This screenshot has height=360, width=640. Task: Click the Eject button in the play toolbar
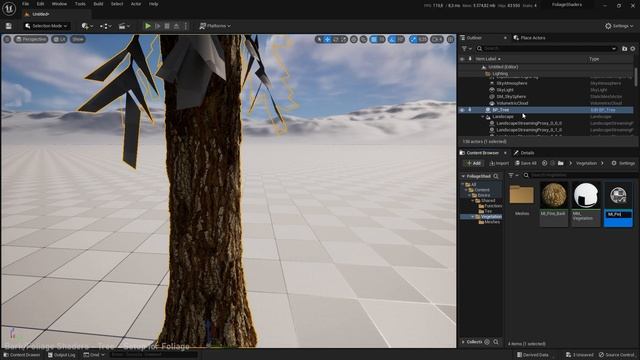[176, 26]
